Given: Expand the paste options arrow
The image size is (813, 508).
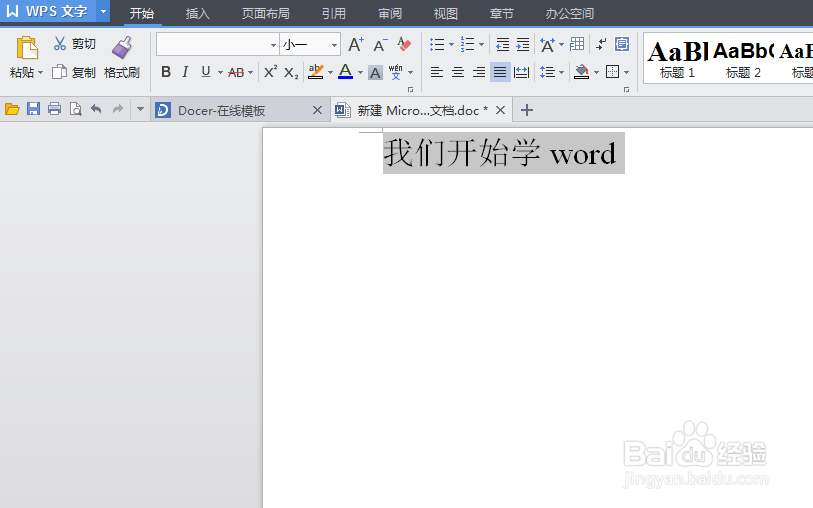Looking at the screenshot, I should (40, 73).
